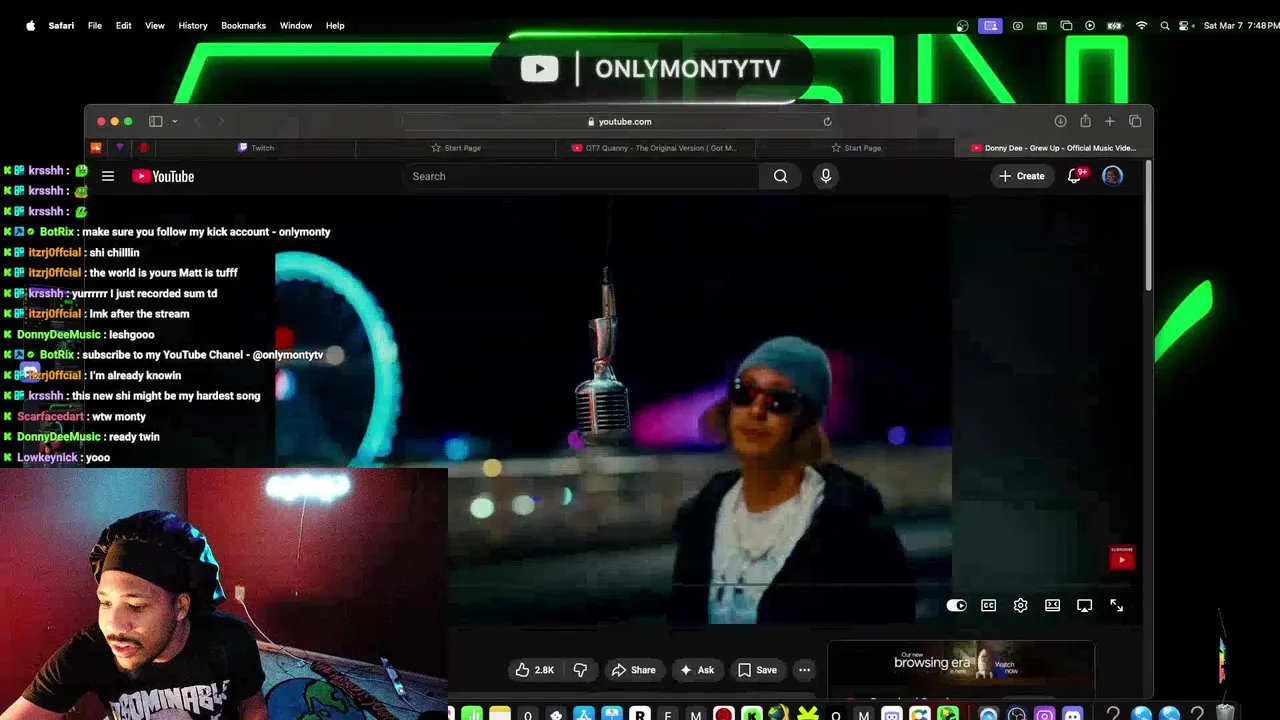Switch to the first Start Page tab

pos(456,147)
